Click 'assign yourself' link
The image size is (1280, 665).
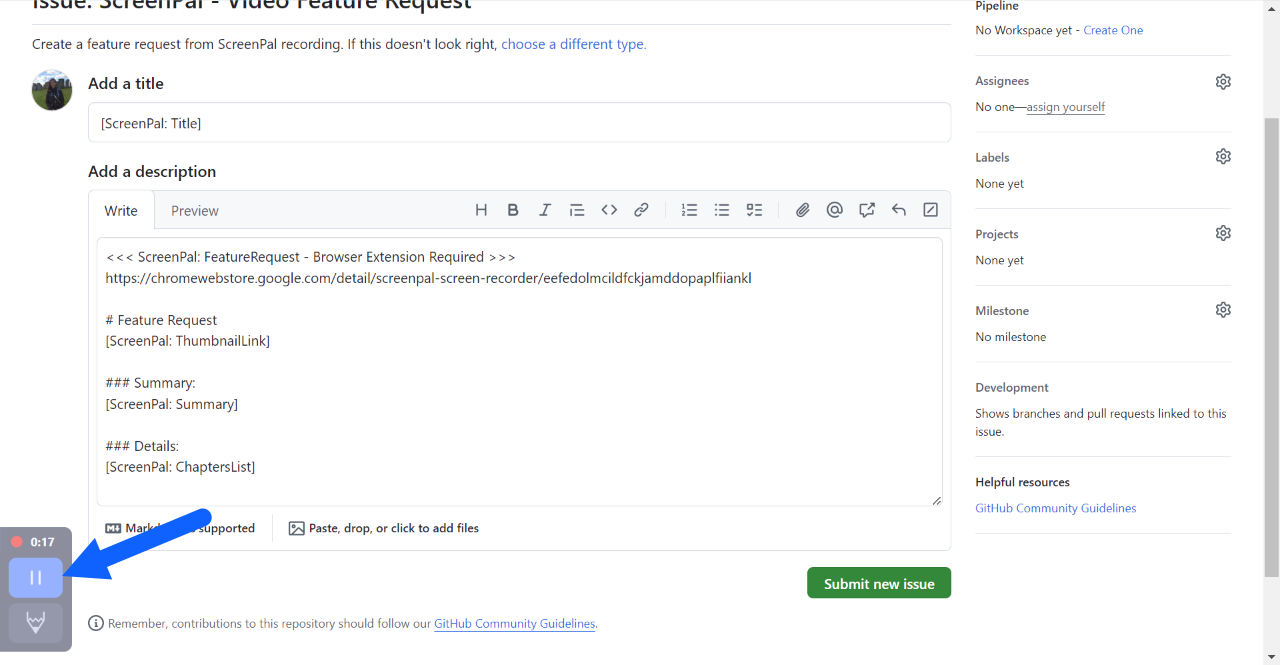[1066, 107]
